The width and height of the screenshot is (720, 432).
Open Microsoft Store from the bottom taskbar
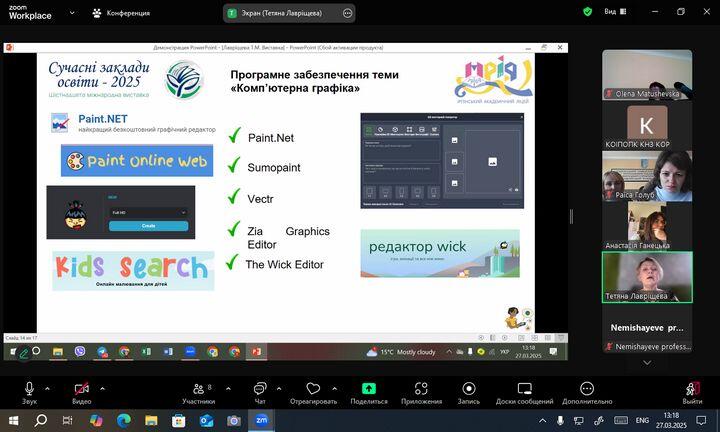179,421
